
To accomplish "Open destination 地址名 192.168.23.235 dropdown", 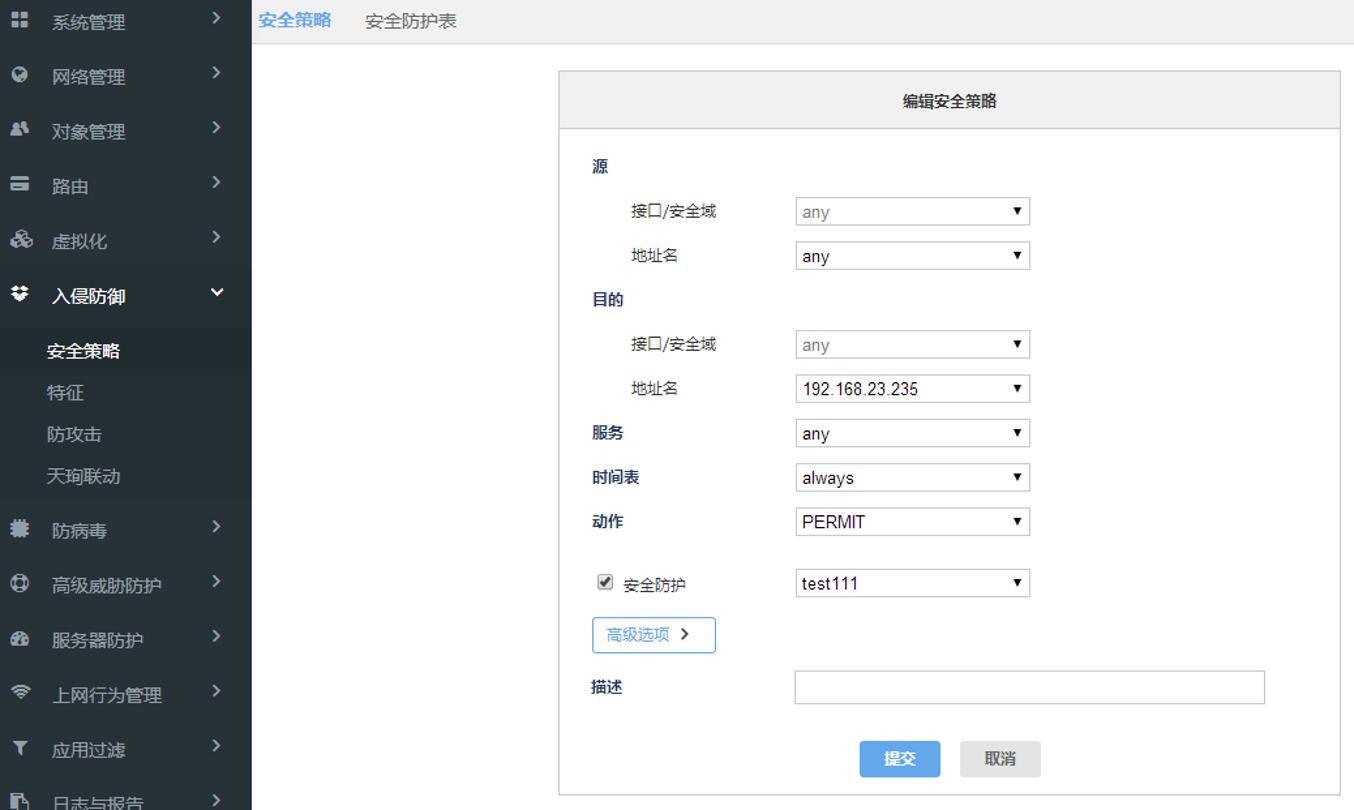I will point(912,389).
